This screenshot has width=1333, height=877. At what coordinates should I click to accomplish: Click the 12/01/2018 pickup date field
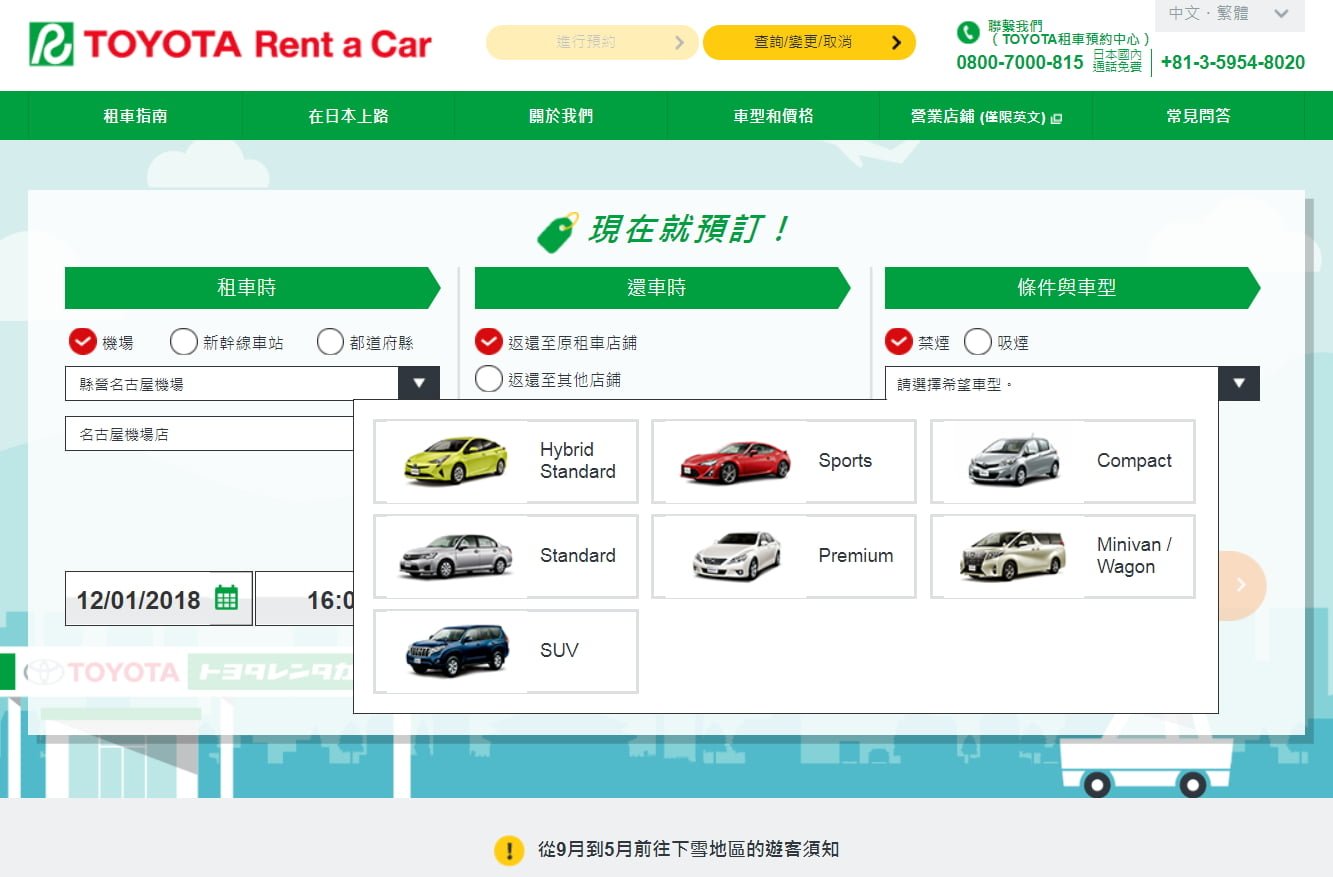coord(158,599)
